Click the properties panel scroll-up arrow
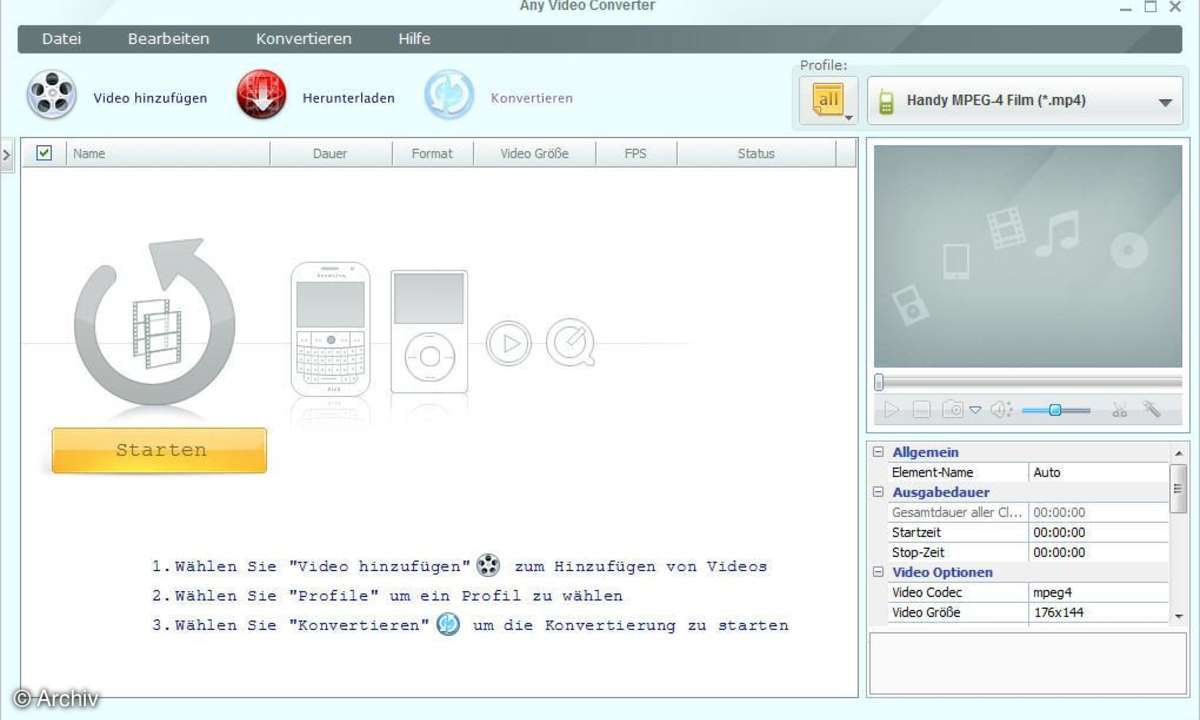 click(x=1179, y=452)
